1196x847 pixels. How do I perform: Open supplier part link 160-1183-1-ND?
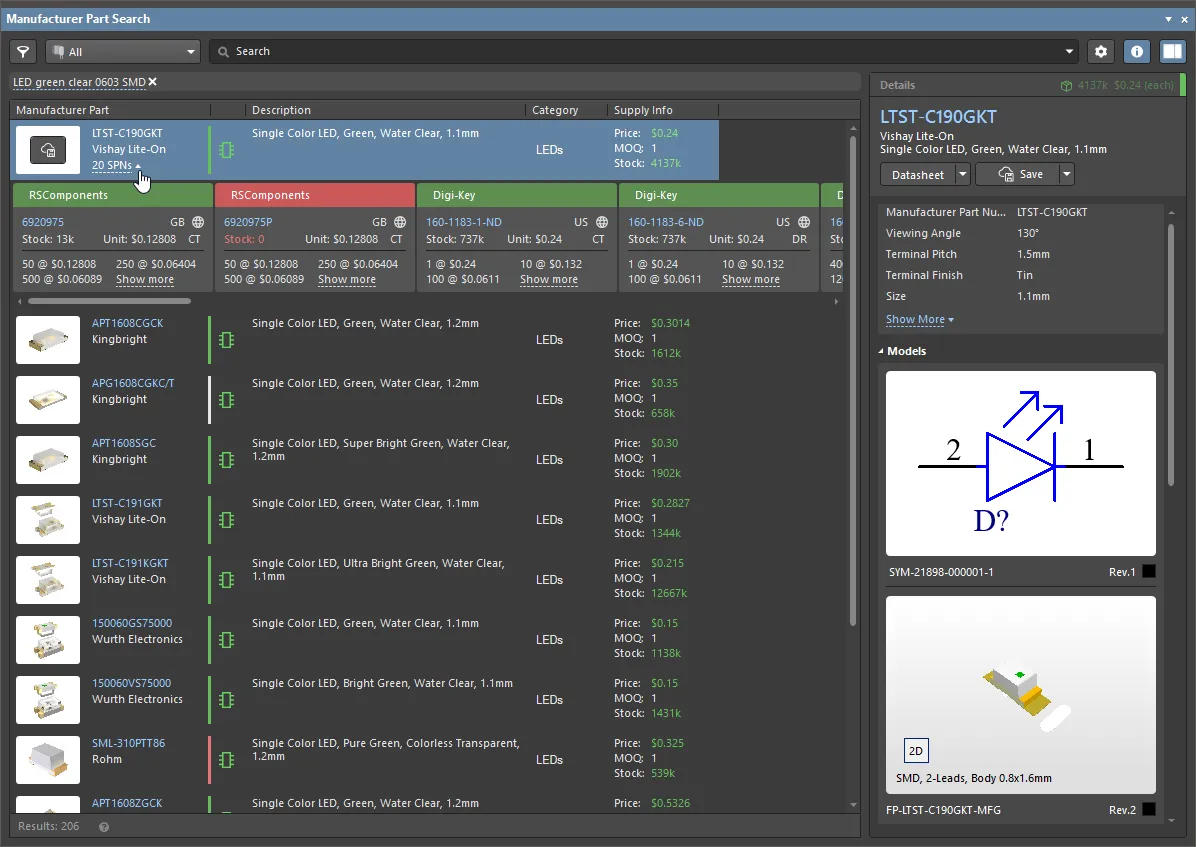coord(464,222)
